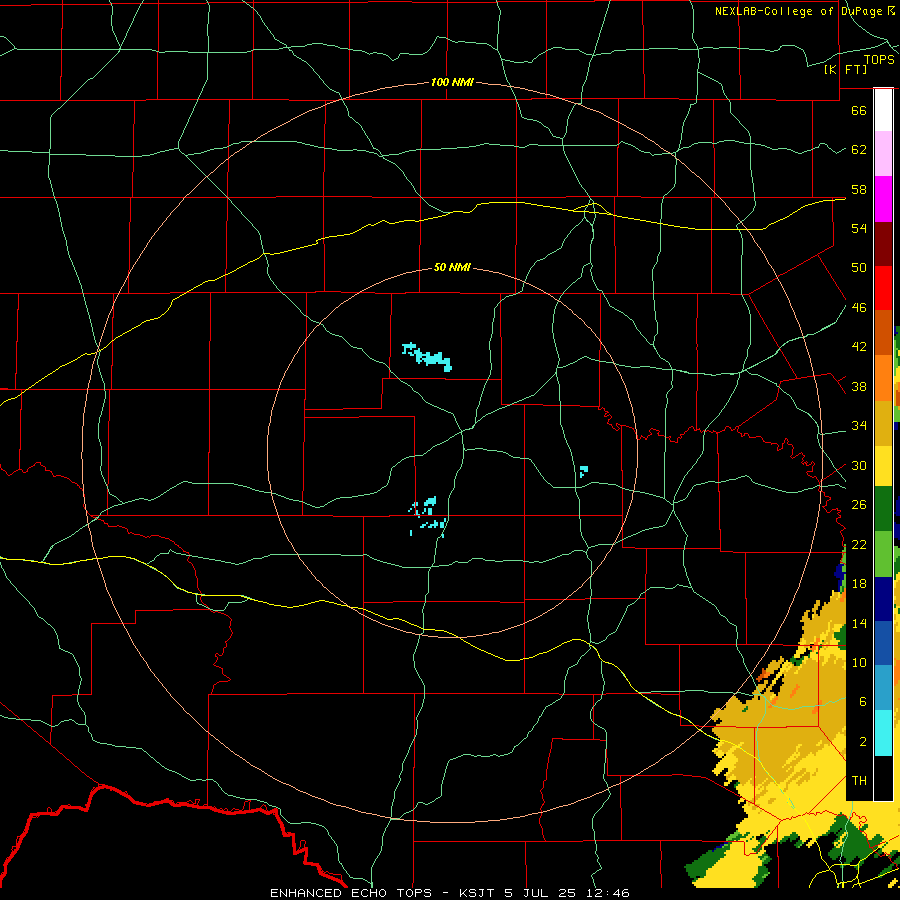Click the NEXLAB-College of DuPage label
The image size is (900, 900).
(x=804, y=11)
